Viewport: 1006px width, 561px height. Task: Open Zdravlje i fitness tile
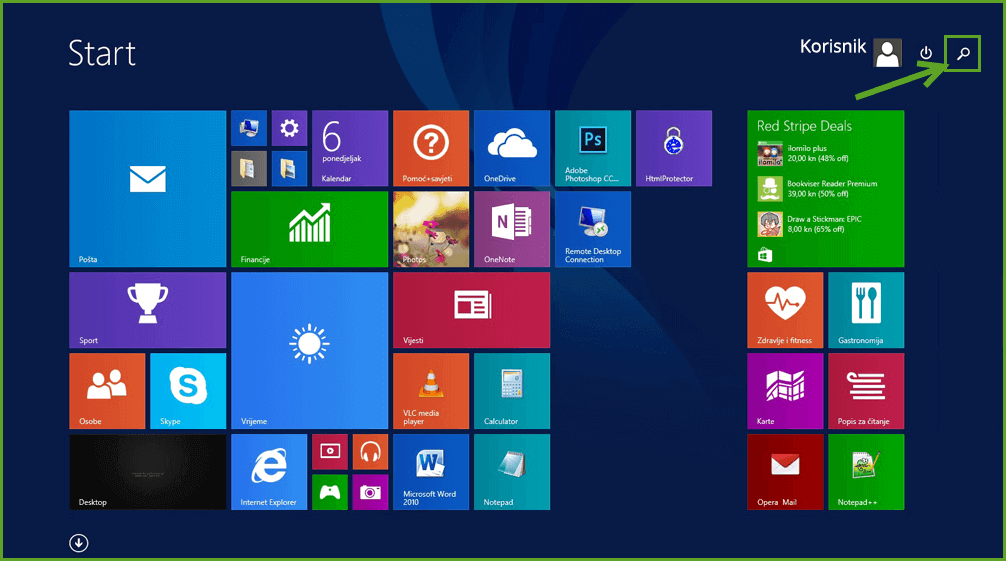point(785,310)
